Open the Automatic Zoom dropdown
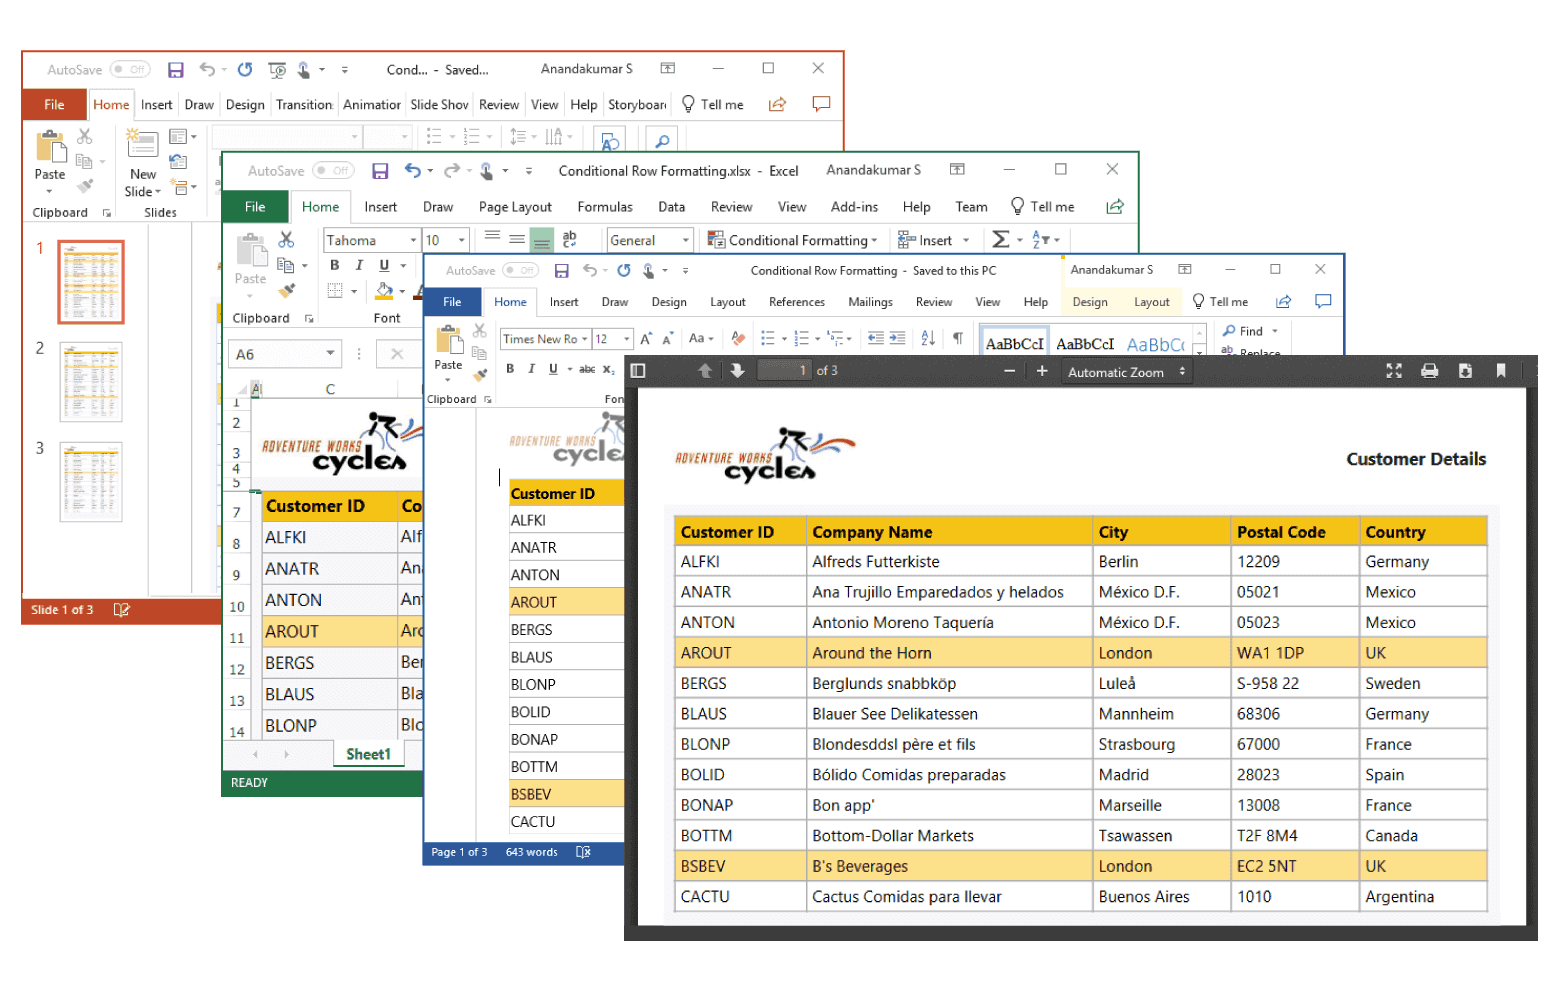The image size is (1560, 1000). click(x=1126, y=372)
